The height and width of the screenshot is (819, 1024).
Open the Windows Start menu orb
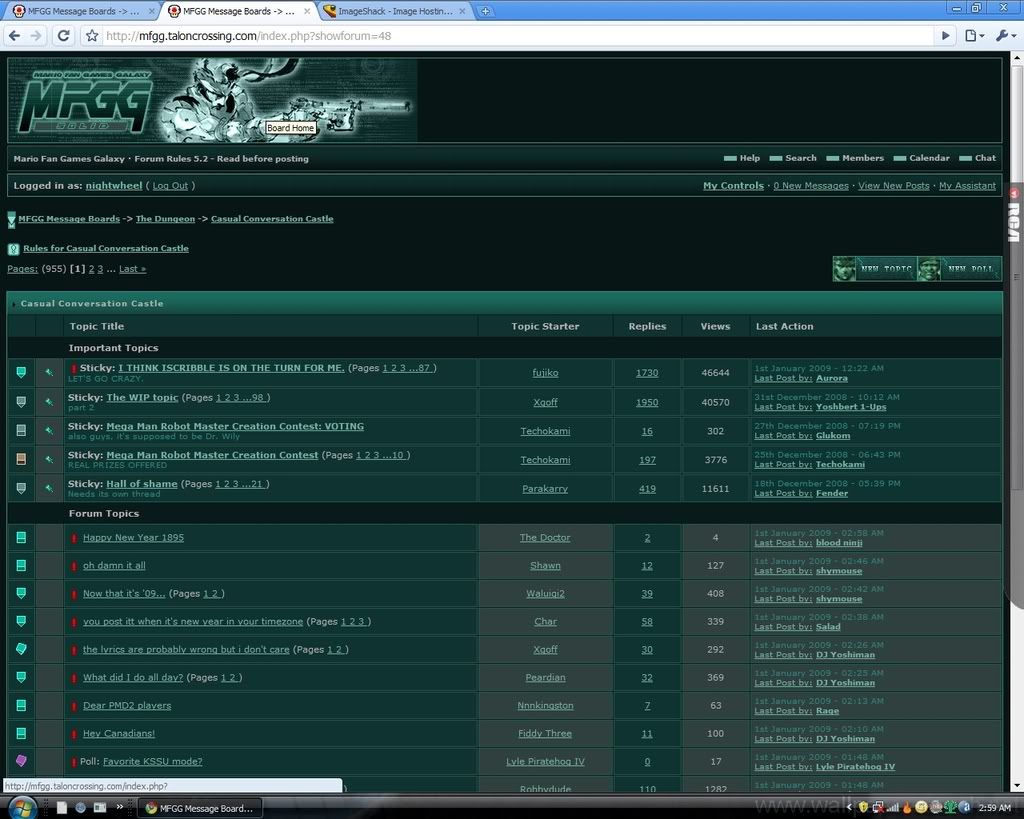(22, 806)
